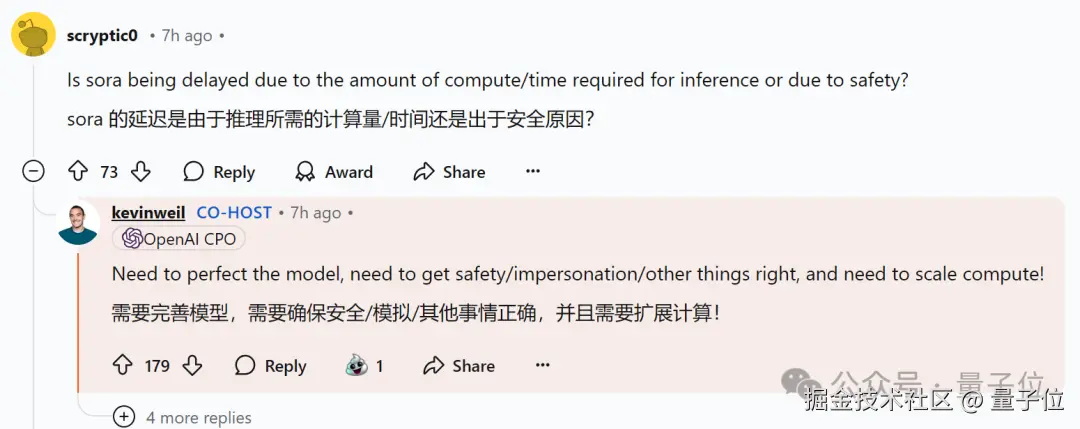Give an Award to scryptic0's comment

coord(334,172)
